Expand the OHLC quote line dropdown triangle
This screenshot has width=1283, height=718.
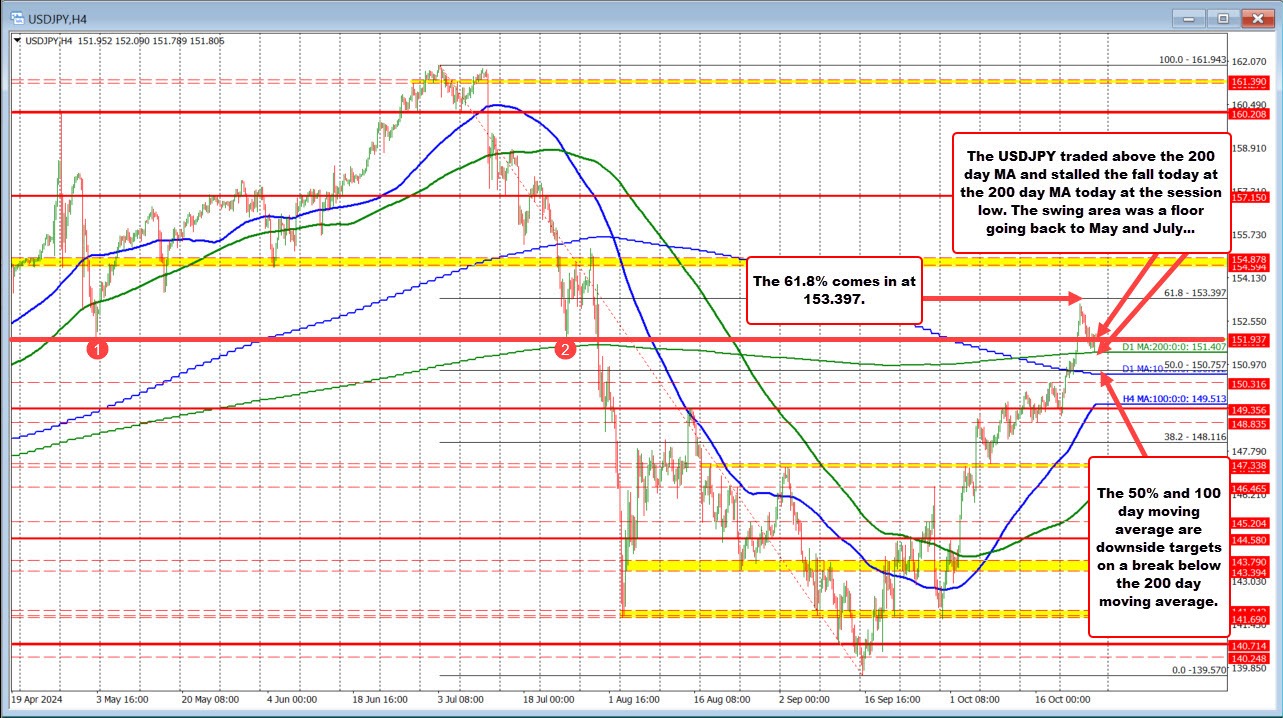(x=18, y=41)
